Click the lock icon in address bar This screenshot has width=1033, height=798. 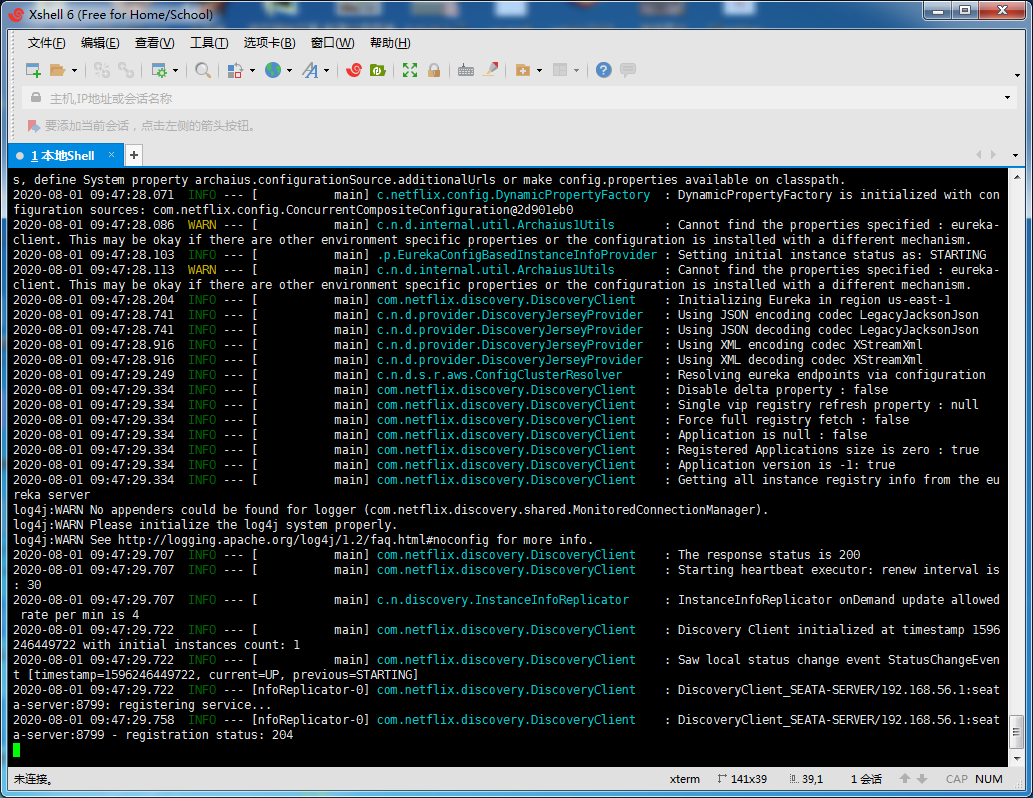[x=36, y=98]
